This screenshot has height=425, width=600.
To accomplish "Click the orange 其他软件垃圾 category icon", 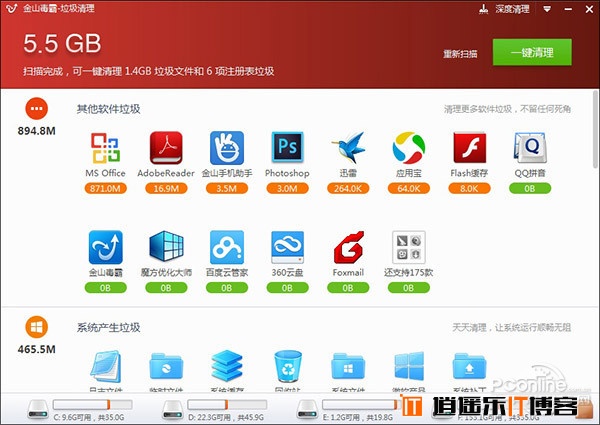I will coord(37,109).
